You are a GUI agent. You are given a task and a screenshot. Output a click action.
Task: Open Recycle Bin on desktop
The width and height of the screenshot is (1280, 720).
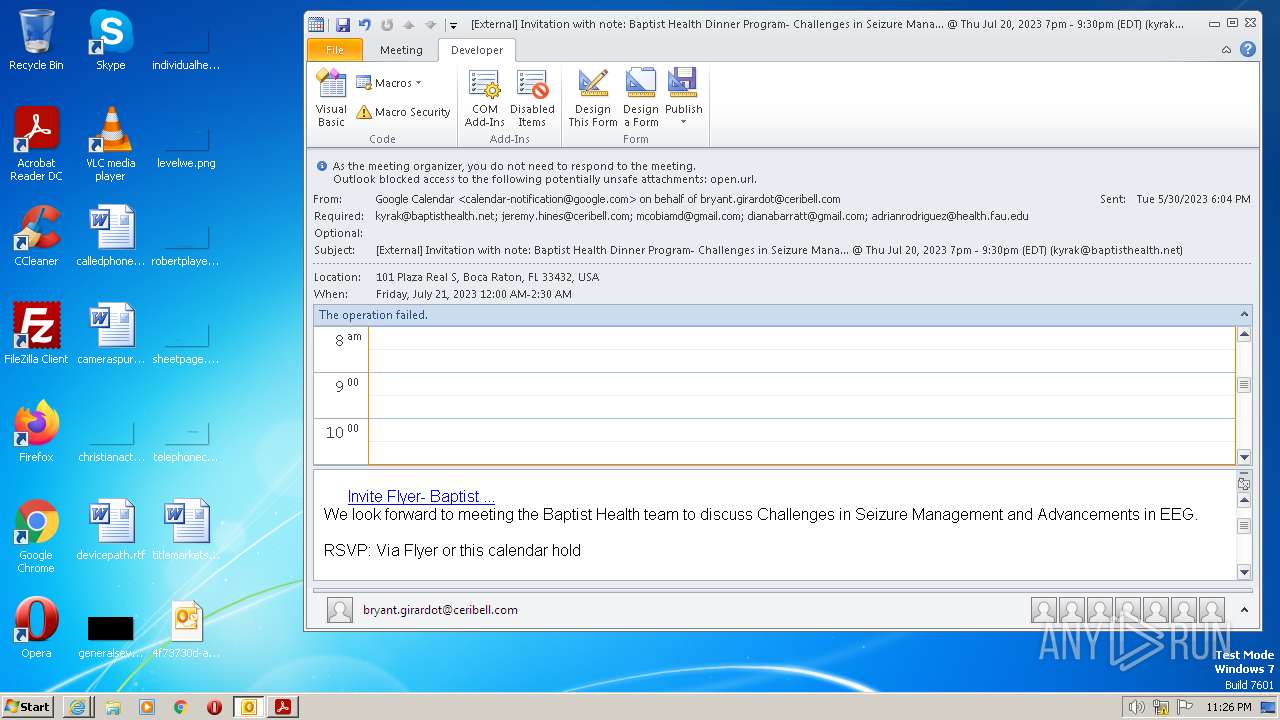36,40
